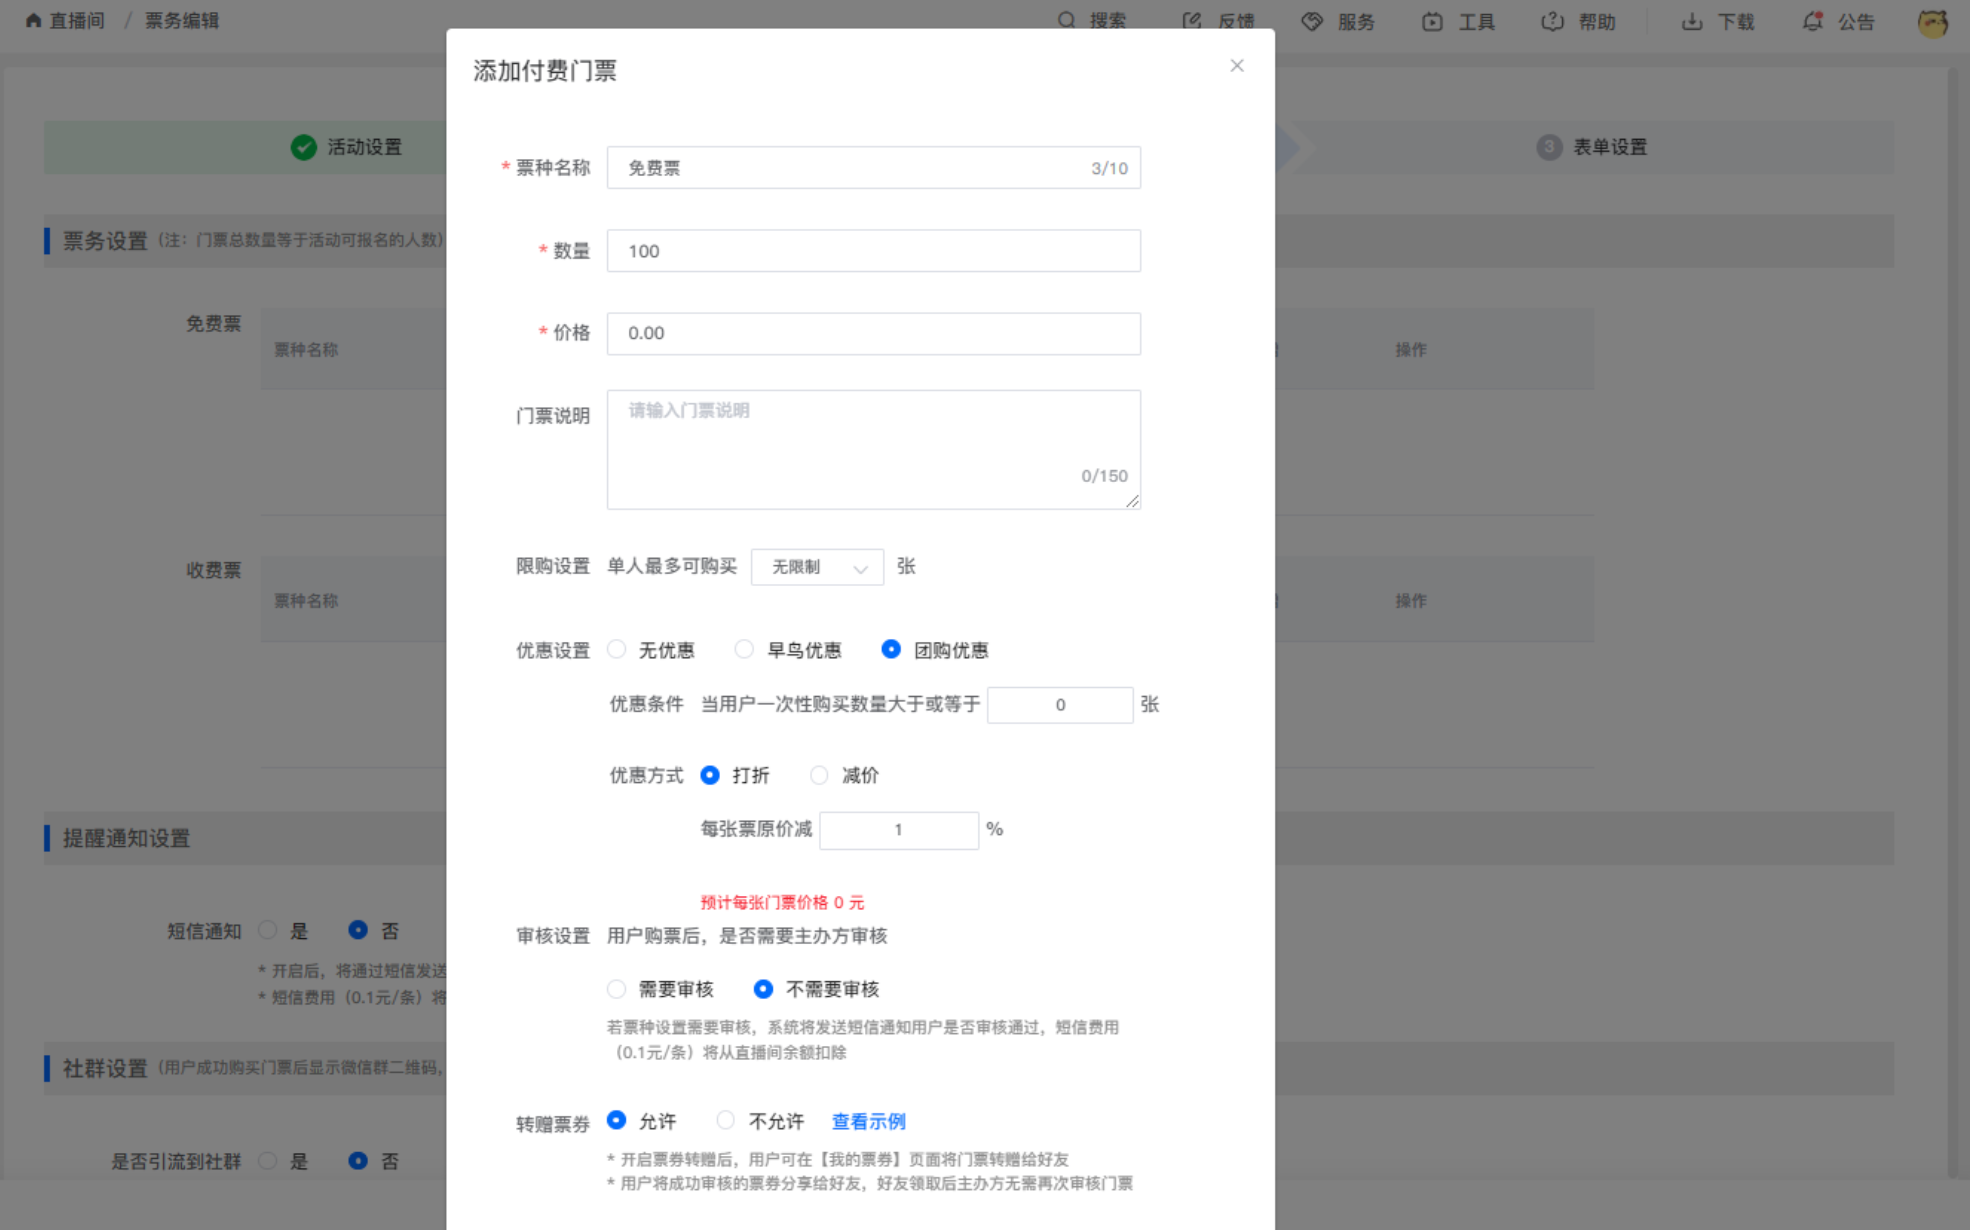
Task: Select 不允许 for ticket transfer
Action: coord(726,1120)
